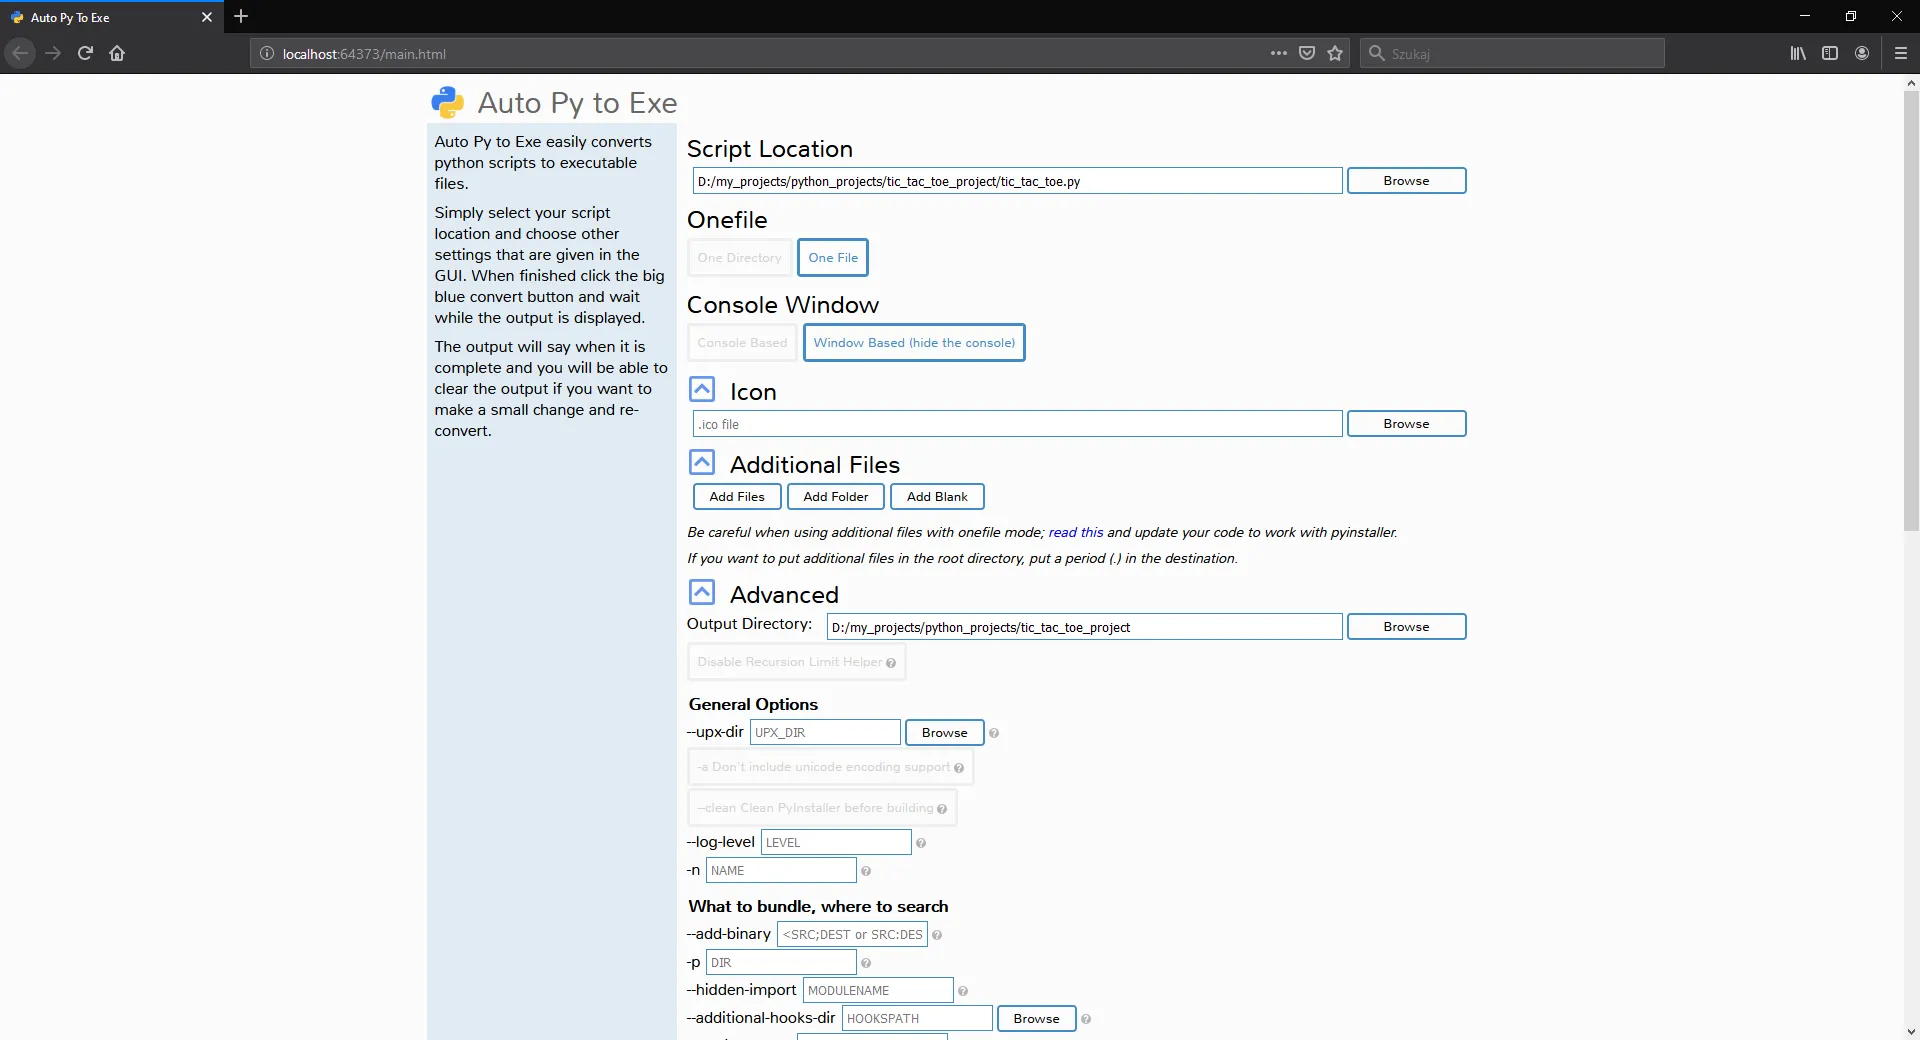Click help icon next to -p DIR field
Image resolution: width=1920 pixels, height=1040 pixels.
[866, 964]
